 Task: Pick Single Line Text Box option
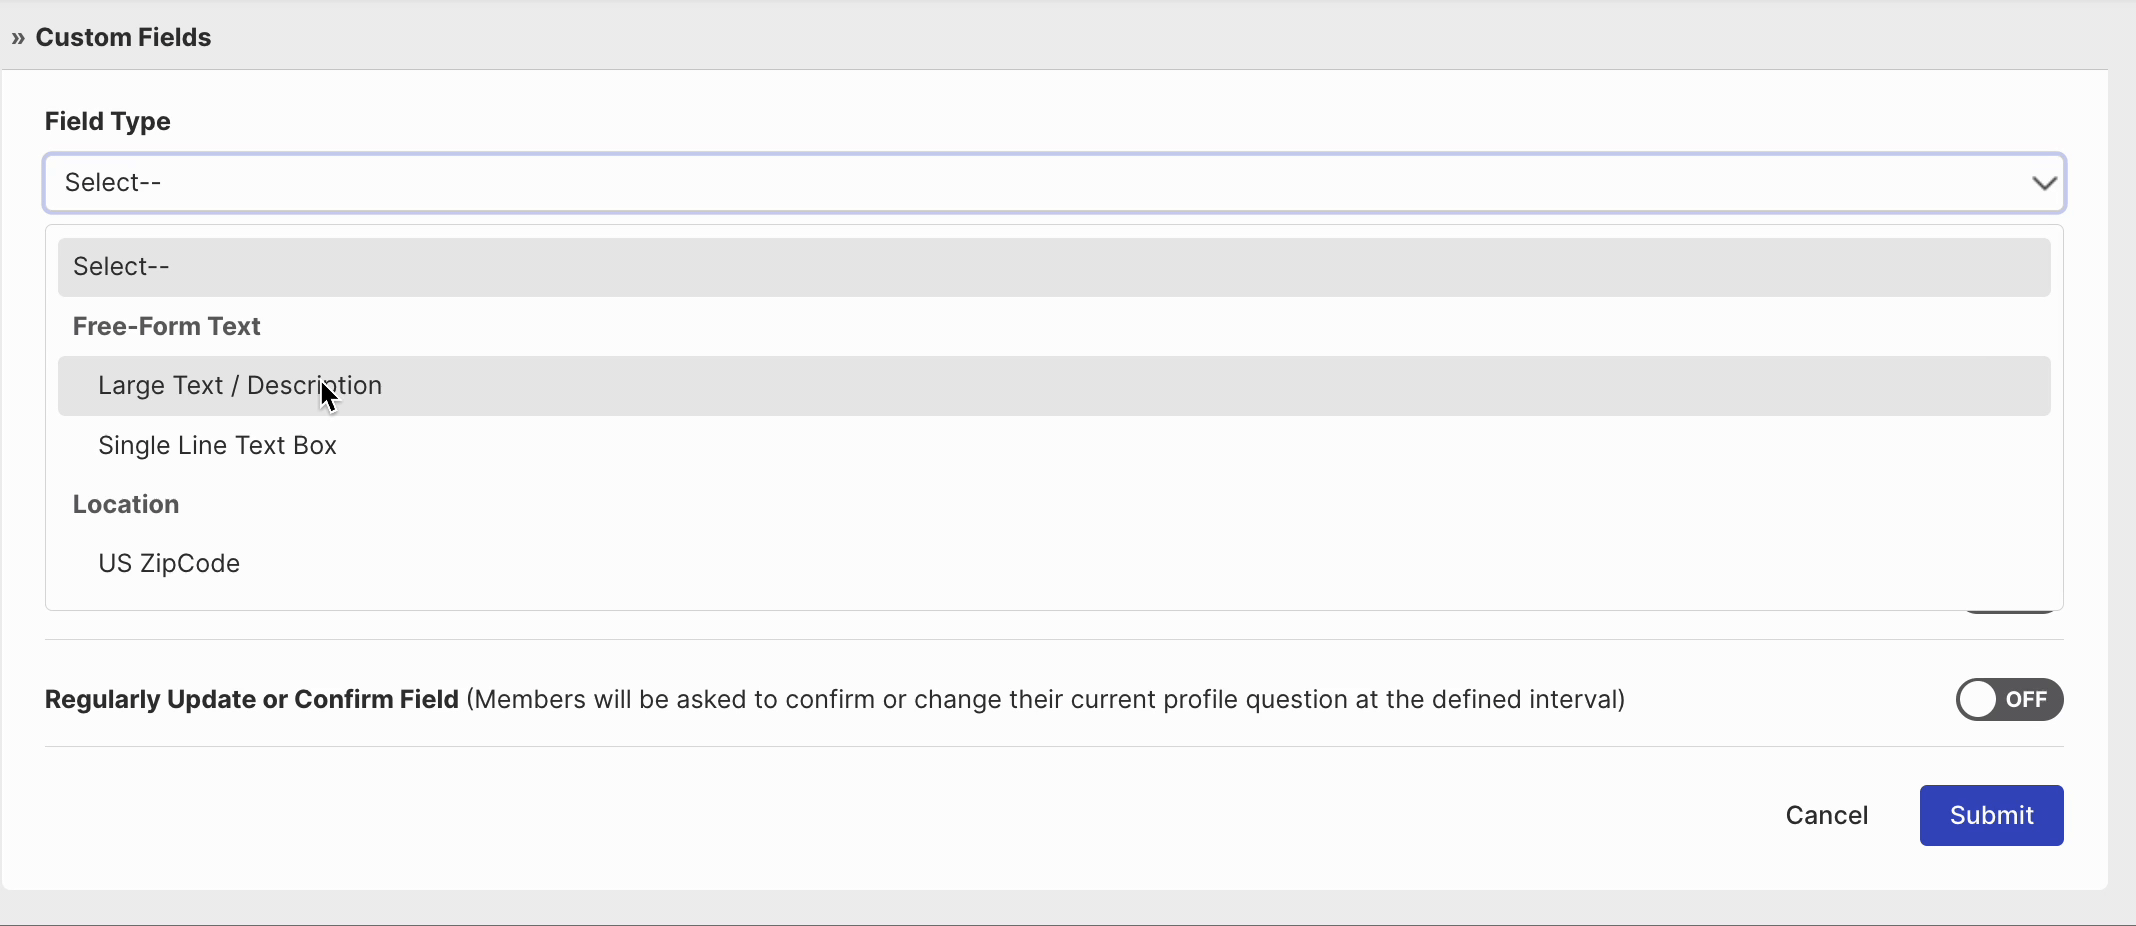coord(217,446)
